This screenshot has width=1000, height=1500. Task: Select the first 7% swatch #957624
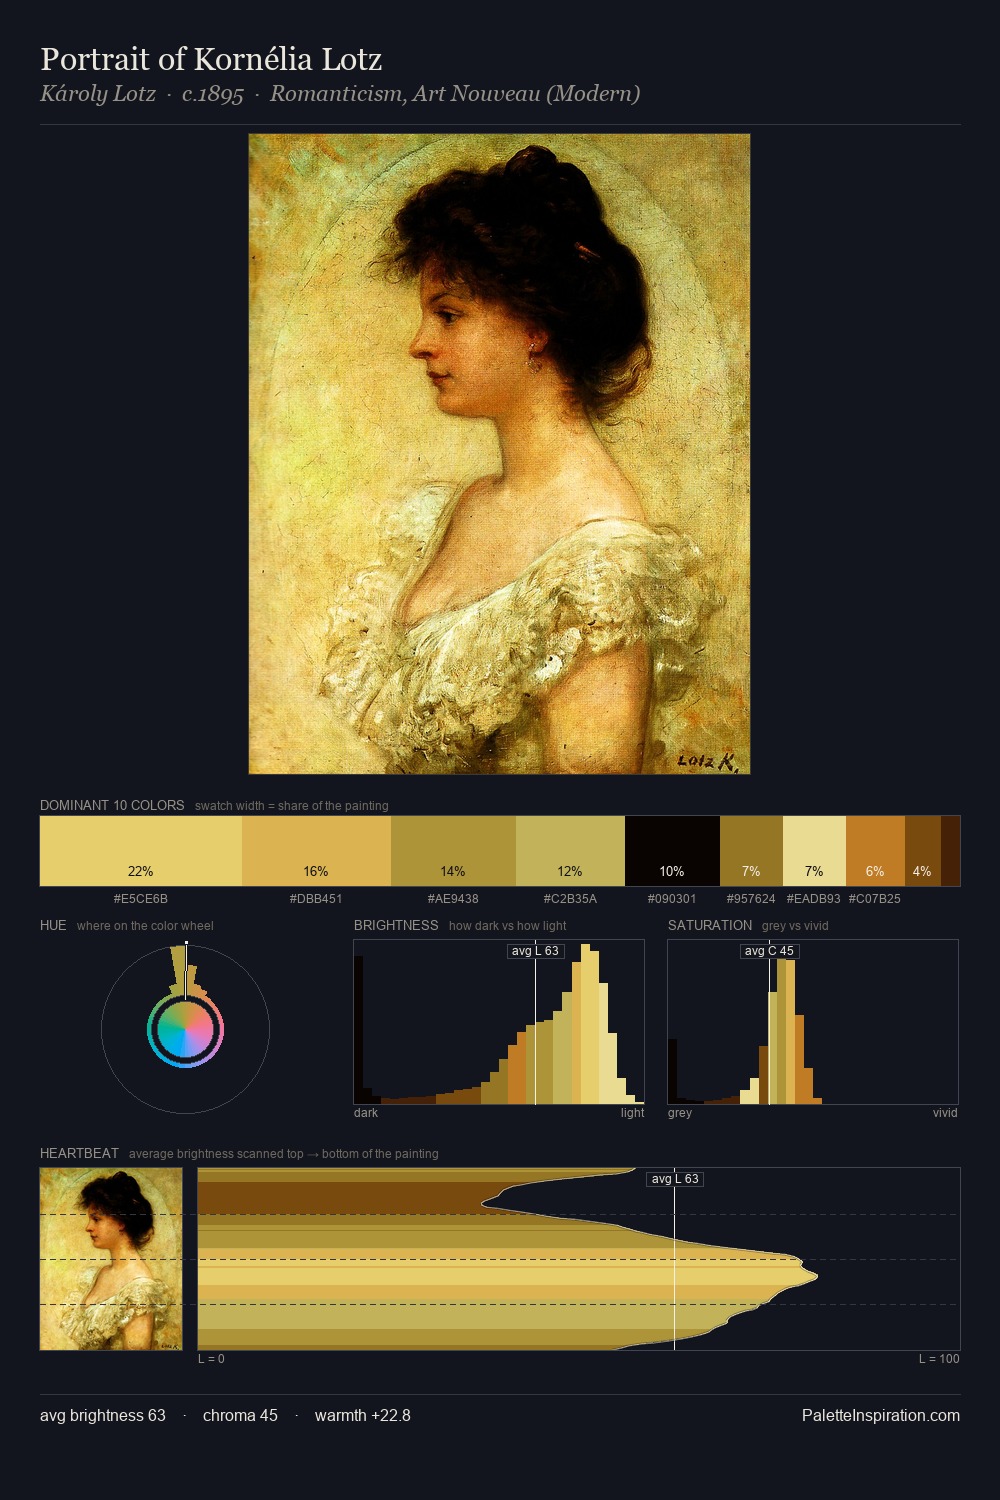tap(751, 851)
